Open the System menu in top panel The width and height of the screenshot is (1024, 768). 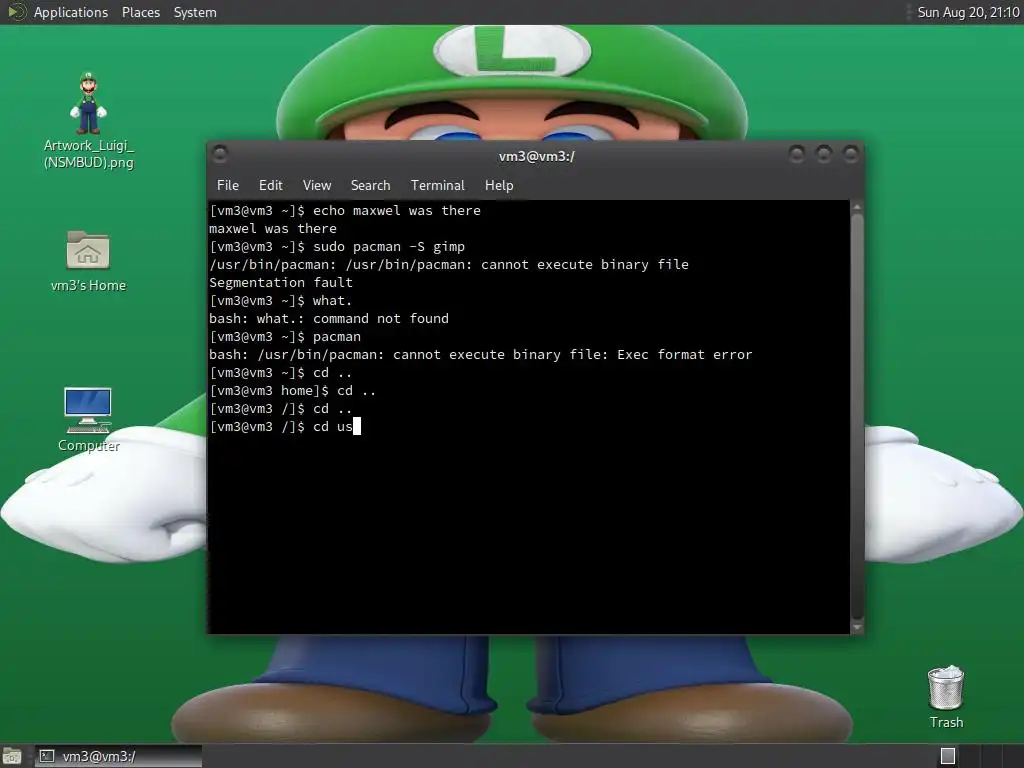point(195,12)
